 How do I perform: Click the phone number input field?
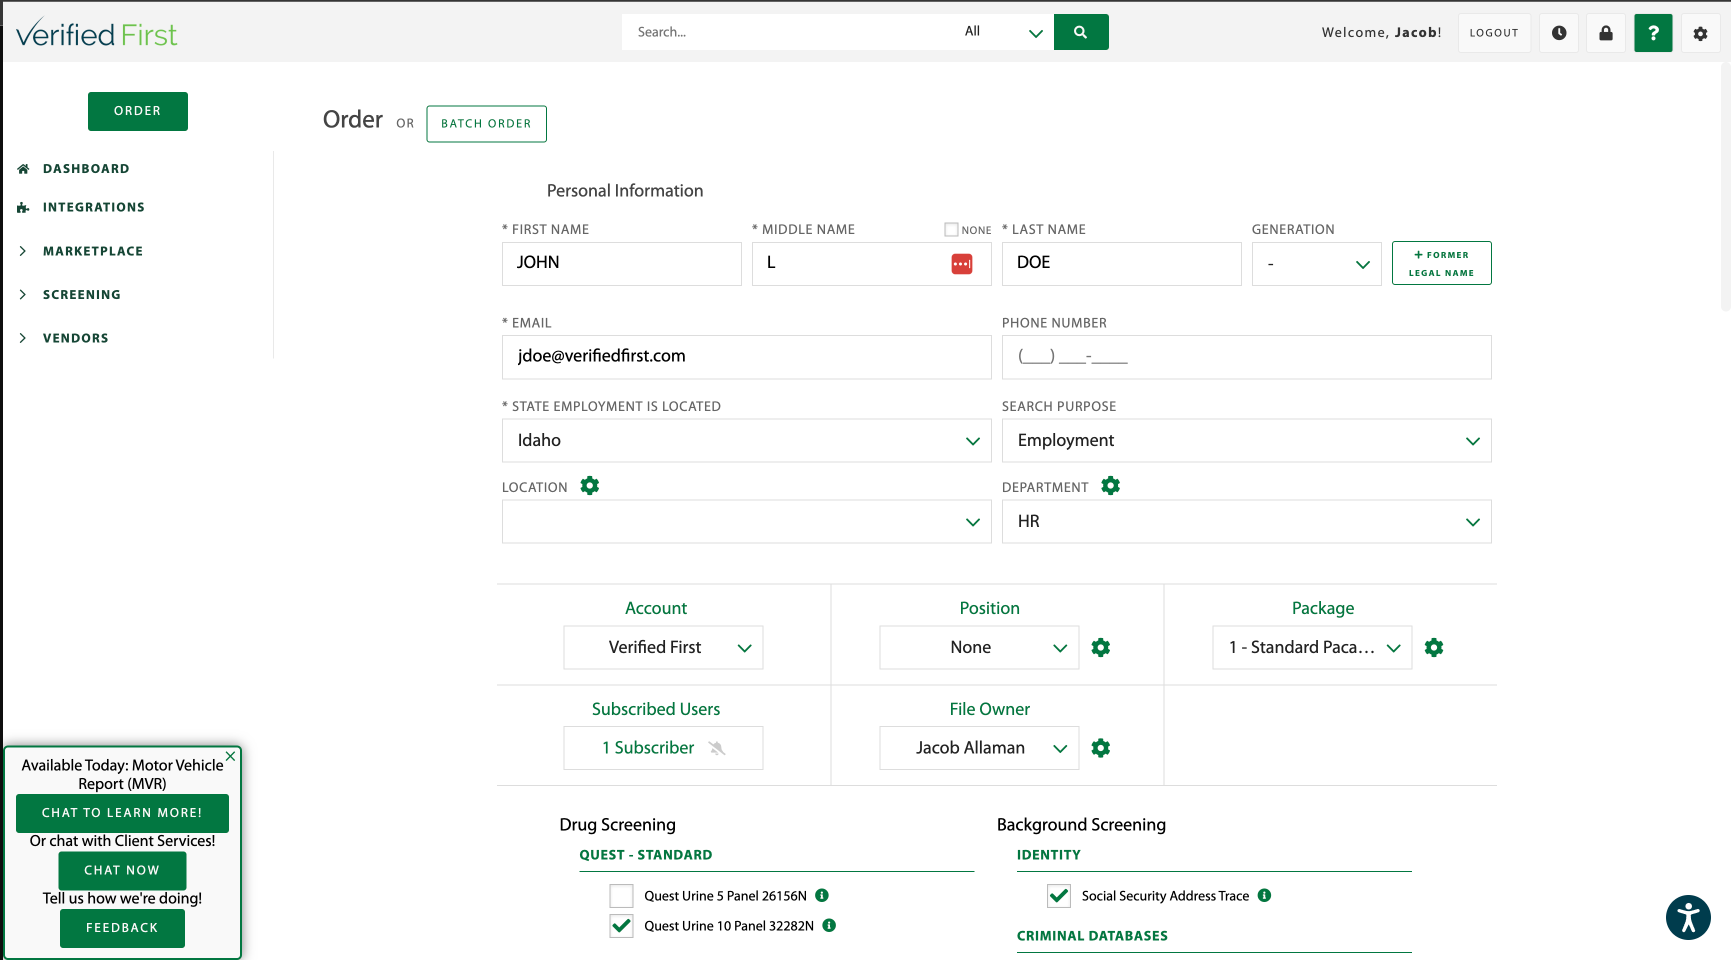click(1246, 357)
